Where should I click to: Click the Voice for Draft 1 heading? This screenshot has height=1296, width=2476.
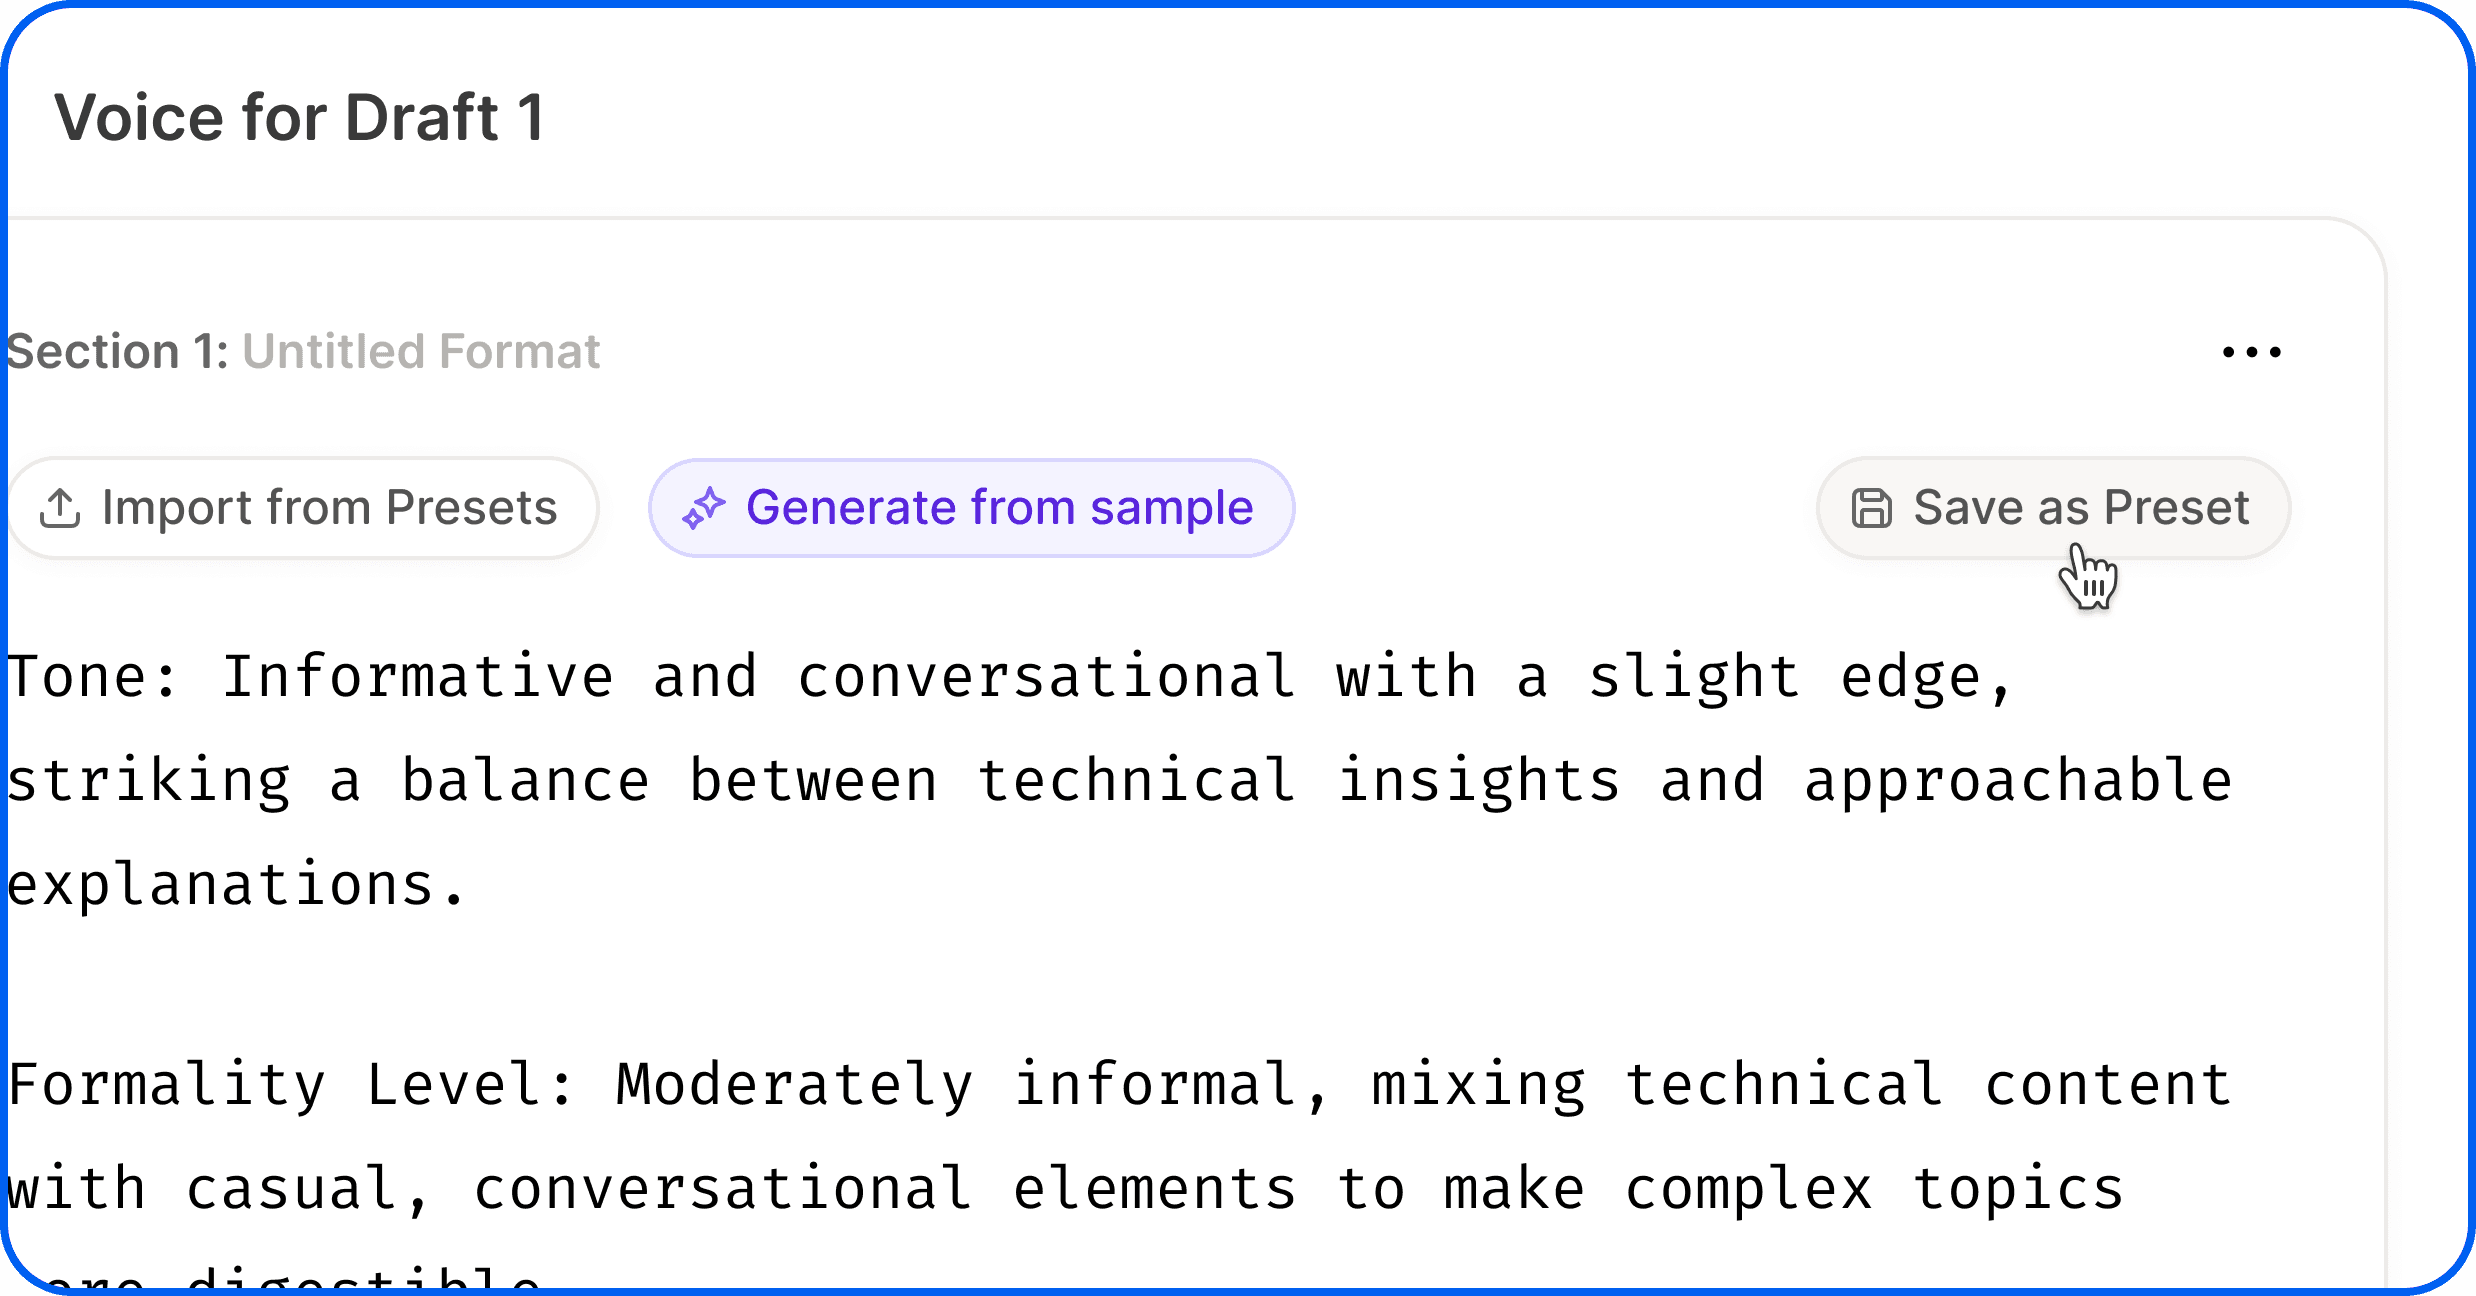pos(299,118)
